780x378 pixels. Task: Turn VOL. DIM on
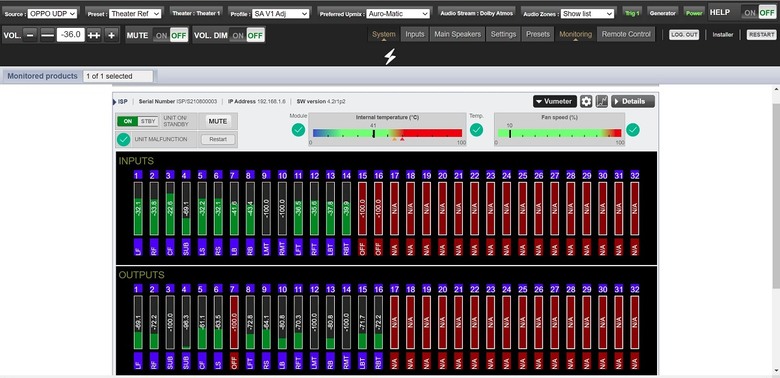point(238,35)
